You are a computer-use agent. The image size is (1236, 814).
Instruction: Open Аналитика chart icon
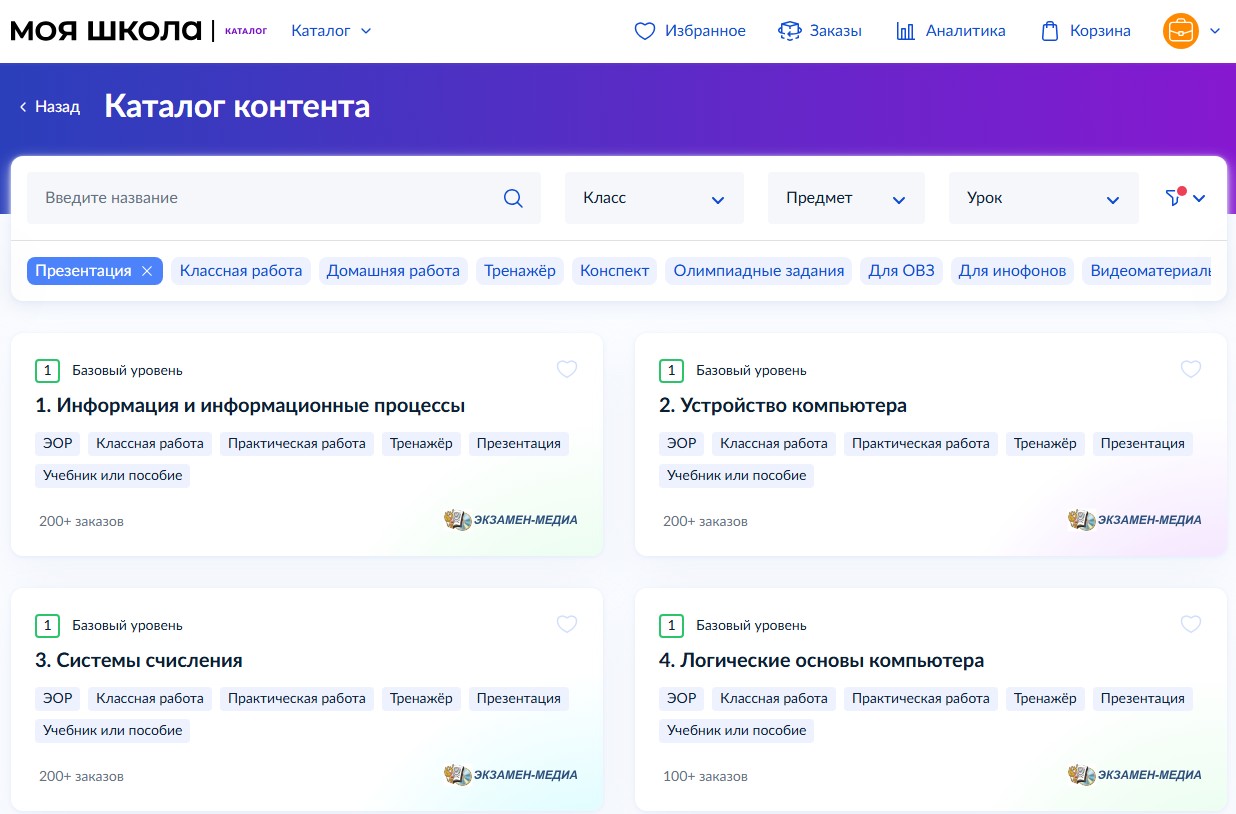(906, 31)
